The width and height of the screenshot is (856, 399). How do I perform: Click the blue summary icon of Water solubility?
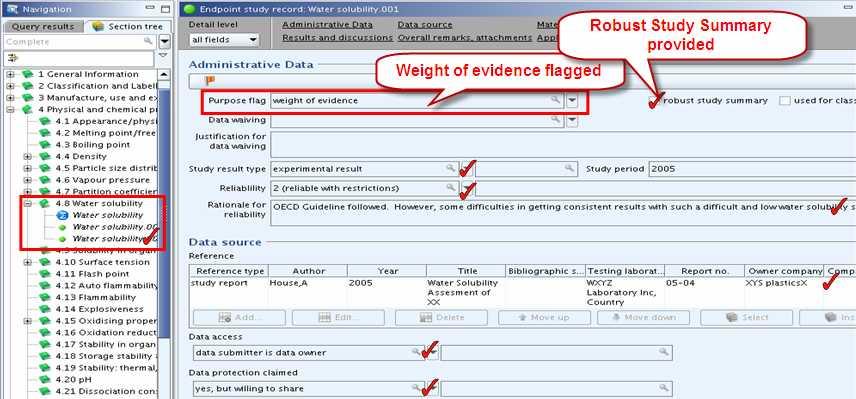pos(62,215)
